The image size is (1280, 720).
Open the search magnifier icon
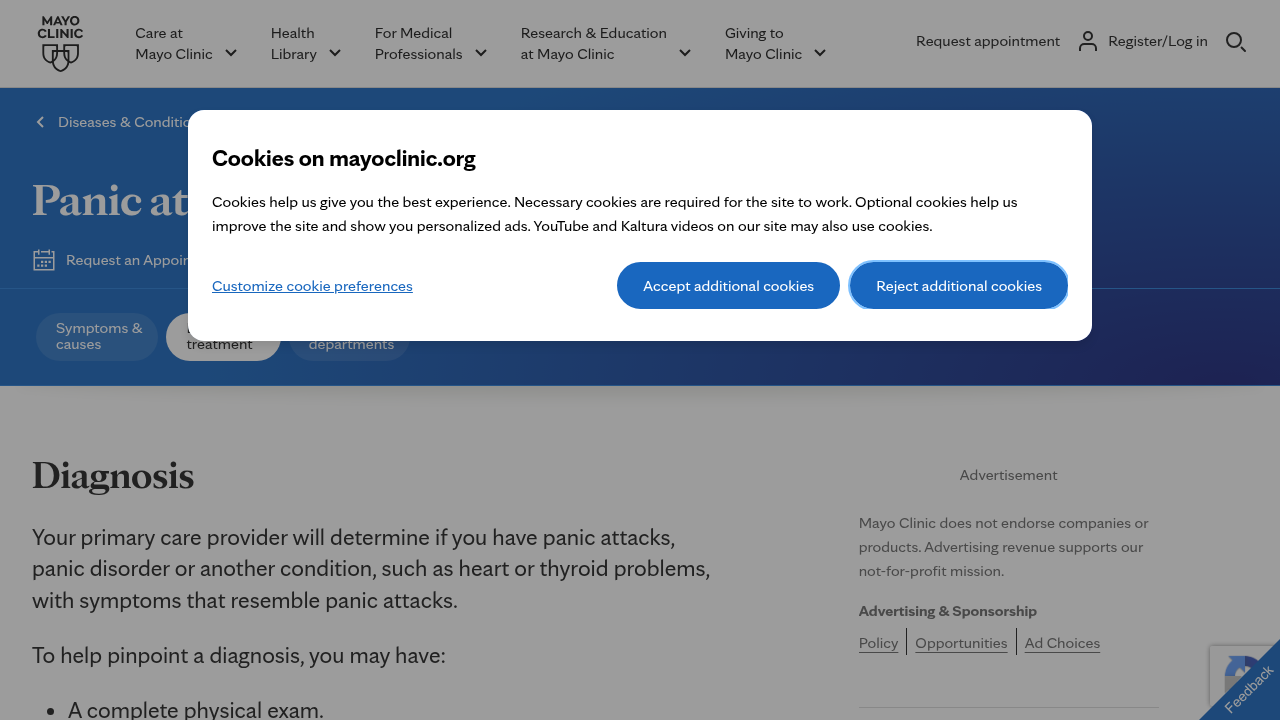point(1236,42)
